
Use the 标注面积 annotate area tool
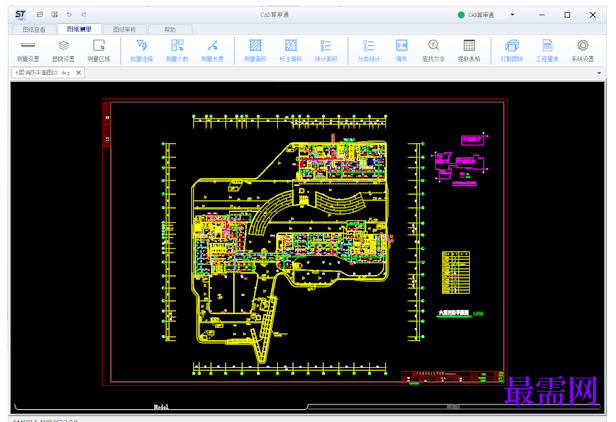pyautogui.click(x=291, y=51)
